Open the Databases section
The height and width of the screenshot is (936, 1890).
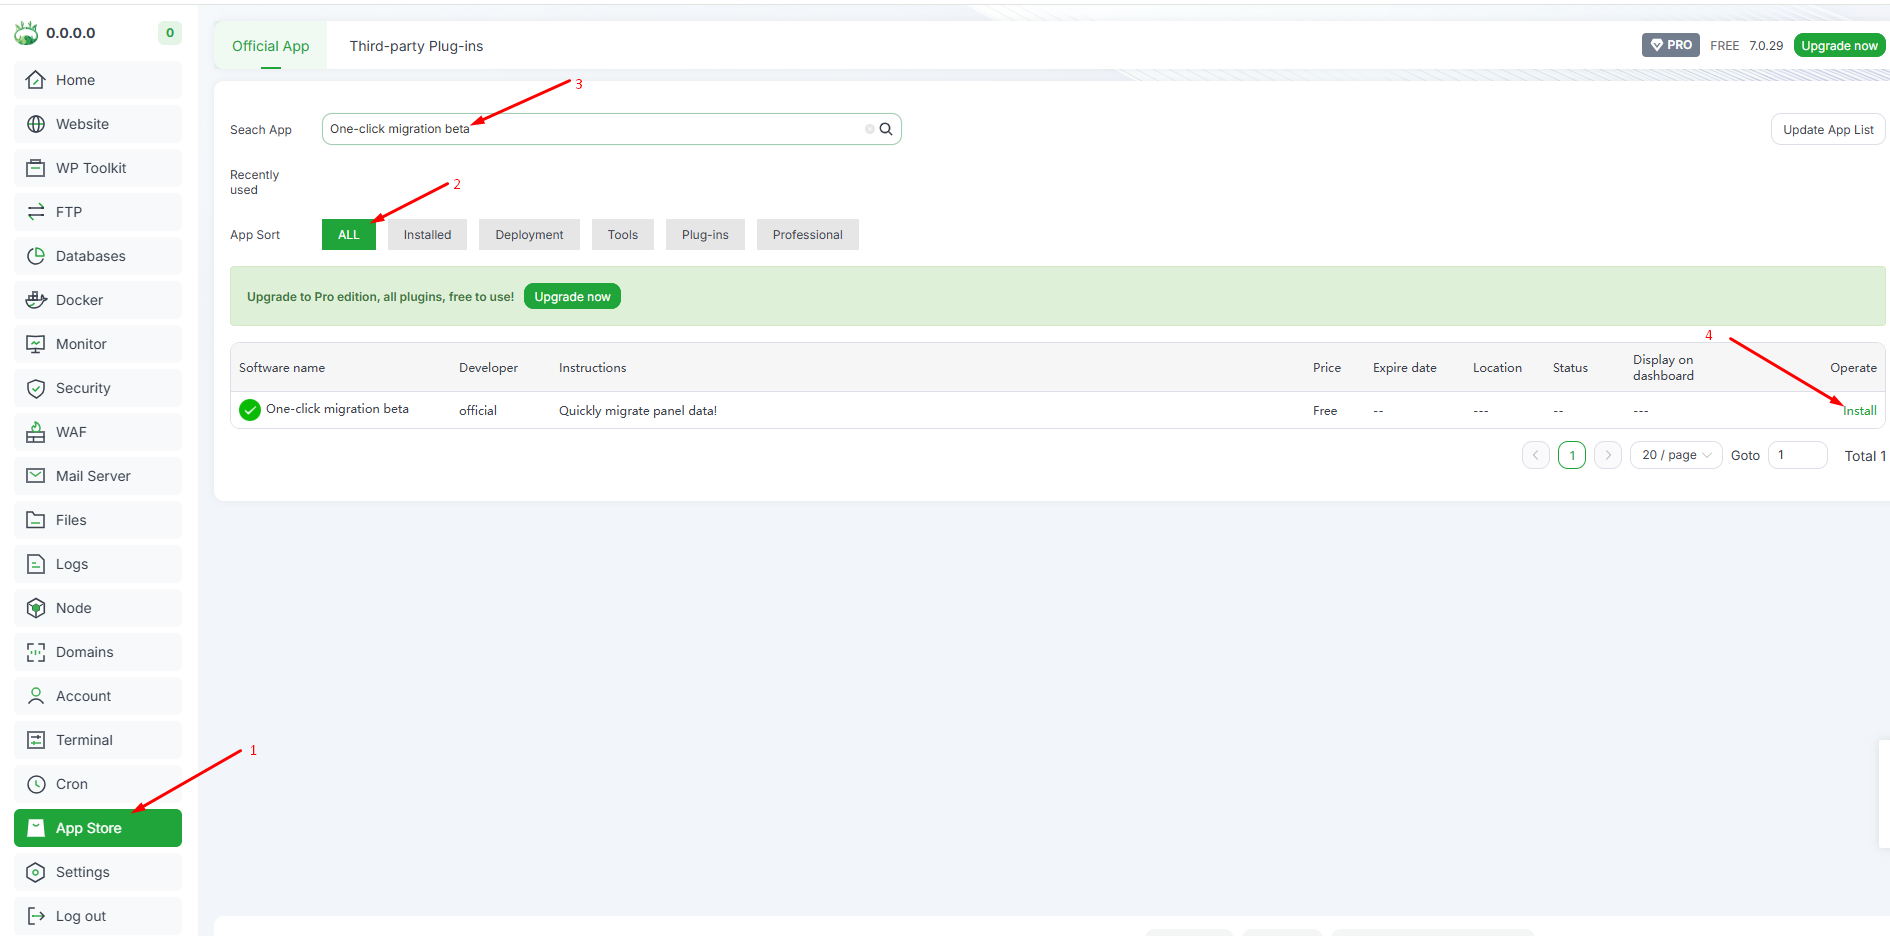coord(90,256)
